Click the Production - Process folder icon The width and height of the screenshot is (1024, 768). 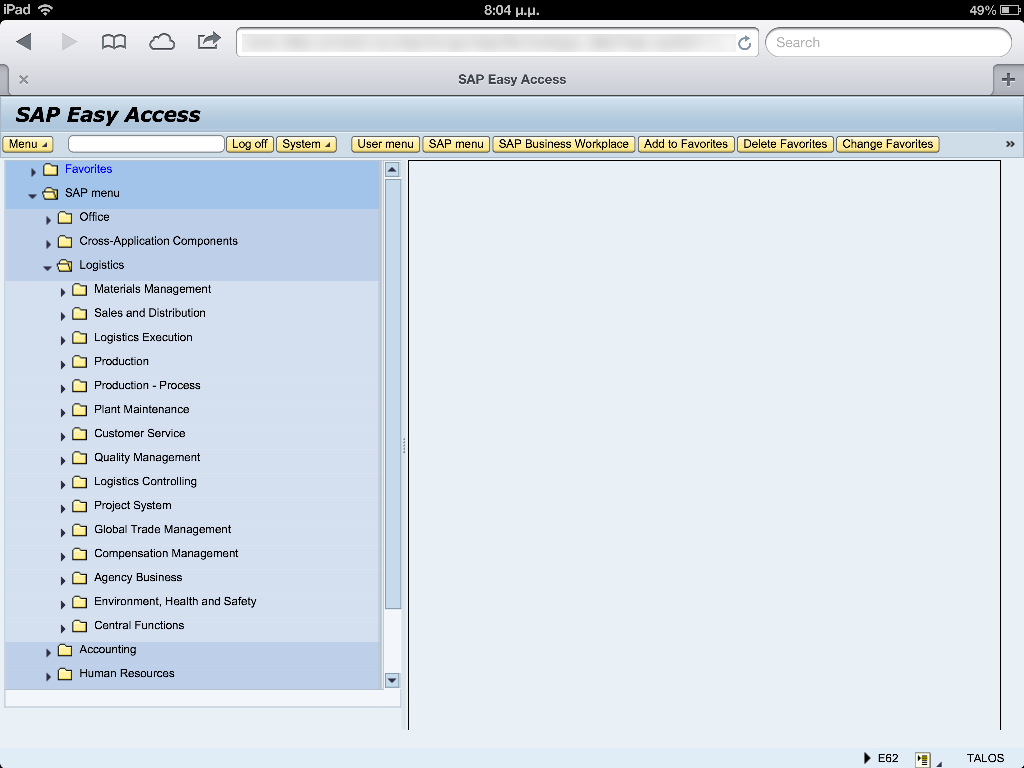(x=80, y=385)
